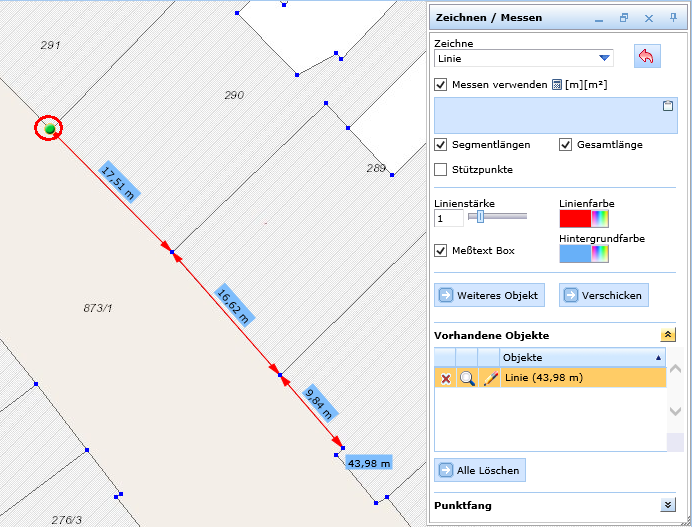Delete the Linie object with the red X
Image resolution: width=692 pixels, height=527 pixels.
[x=445, y=377]
